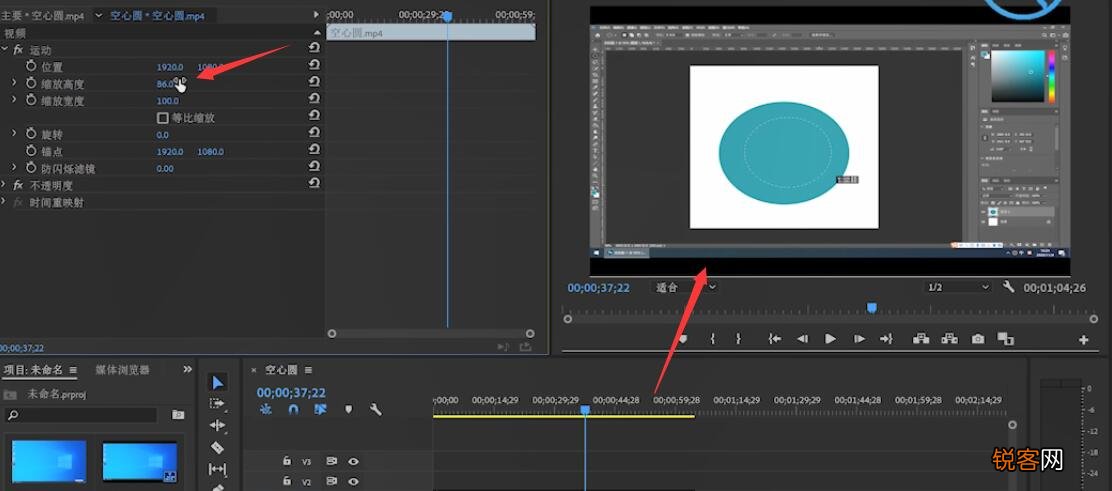Screen dimensions: 1112x491
Task: Hide V3 track output eye
Action: click(x=353, y=461)
